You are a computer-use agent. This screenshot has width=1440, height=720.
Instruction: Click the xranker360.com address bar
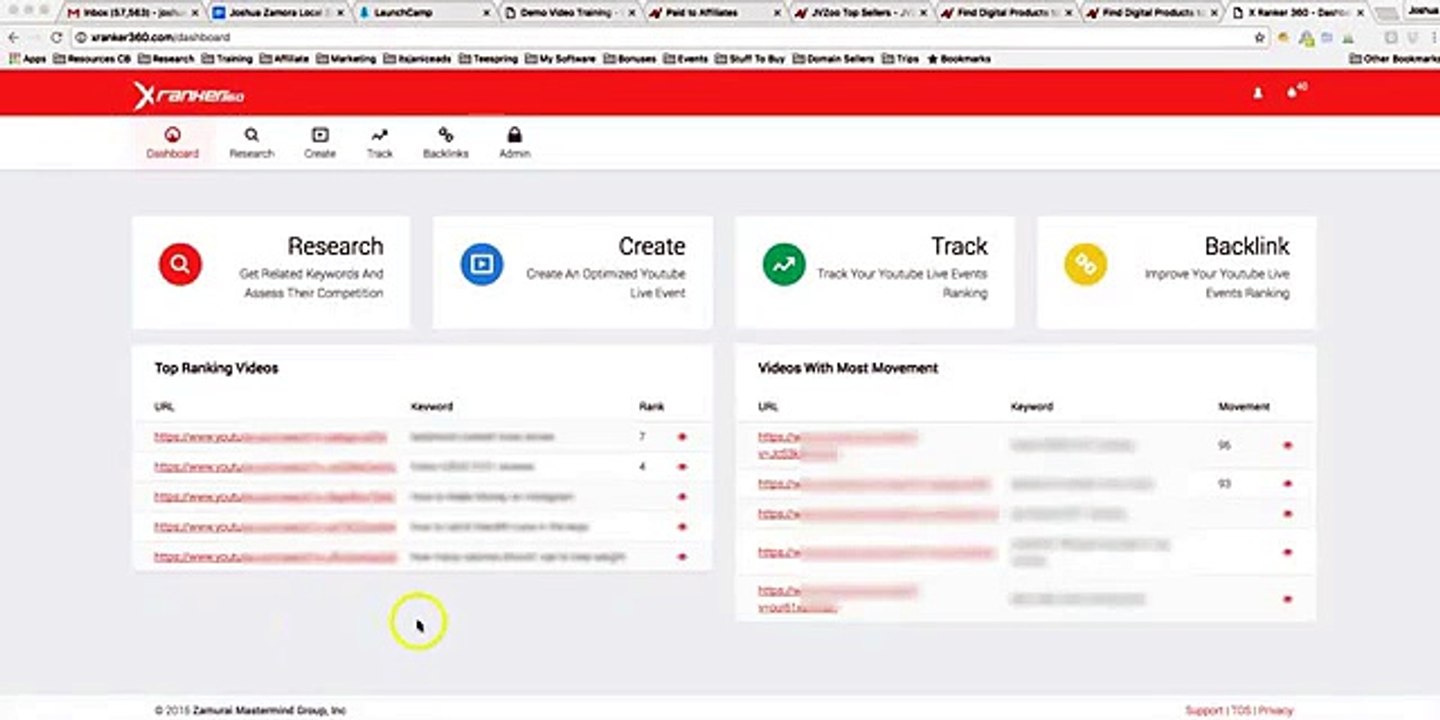point(660,37)
